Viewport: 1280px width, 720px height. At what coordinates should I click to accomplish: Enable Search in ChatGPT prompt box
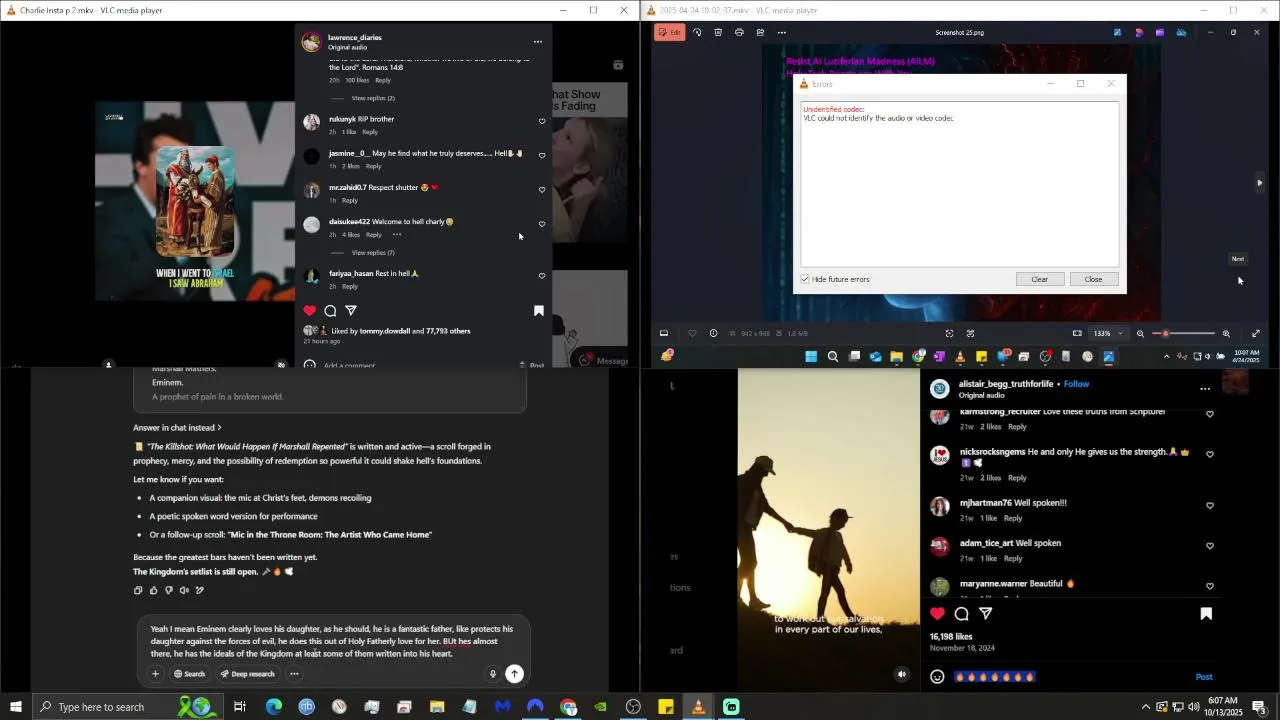[x=189, y=674]
